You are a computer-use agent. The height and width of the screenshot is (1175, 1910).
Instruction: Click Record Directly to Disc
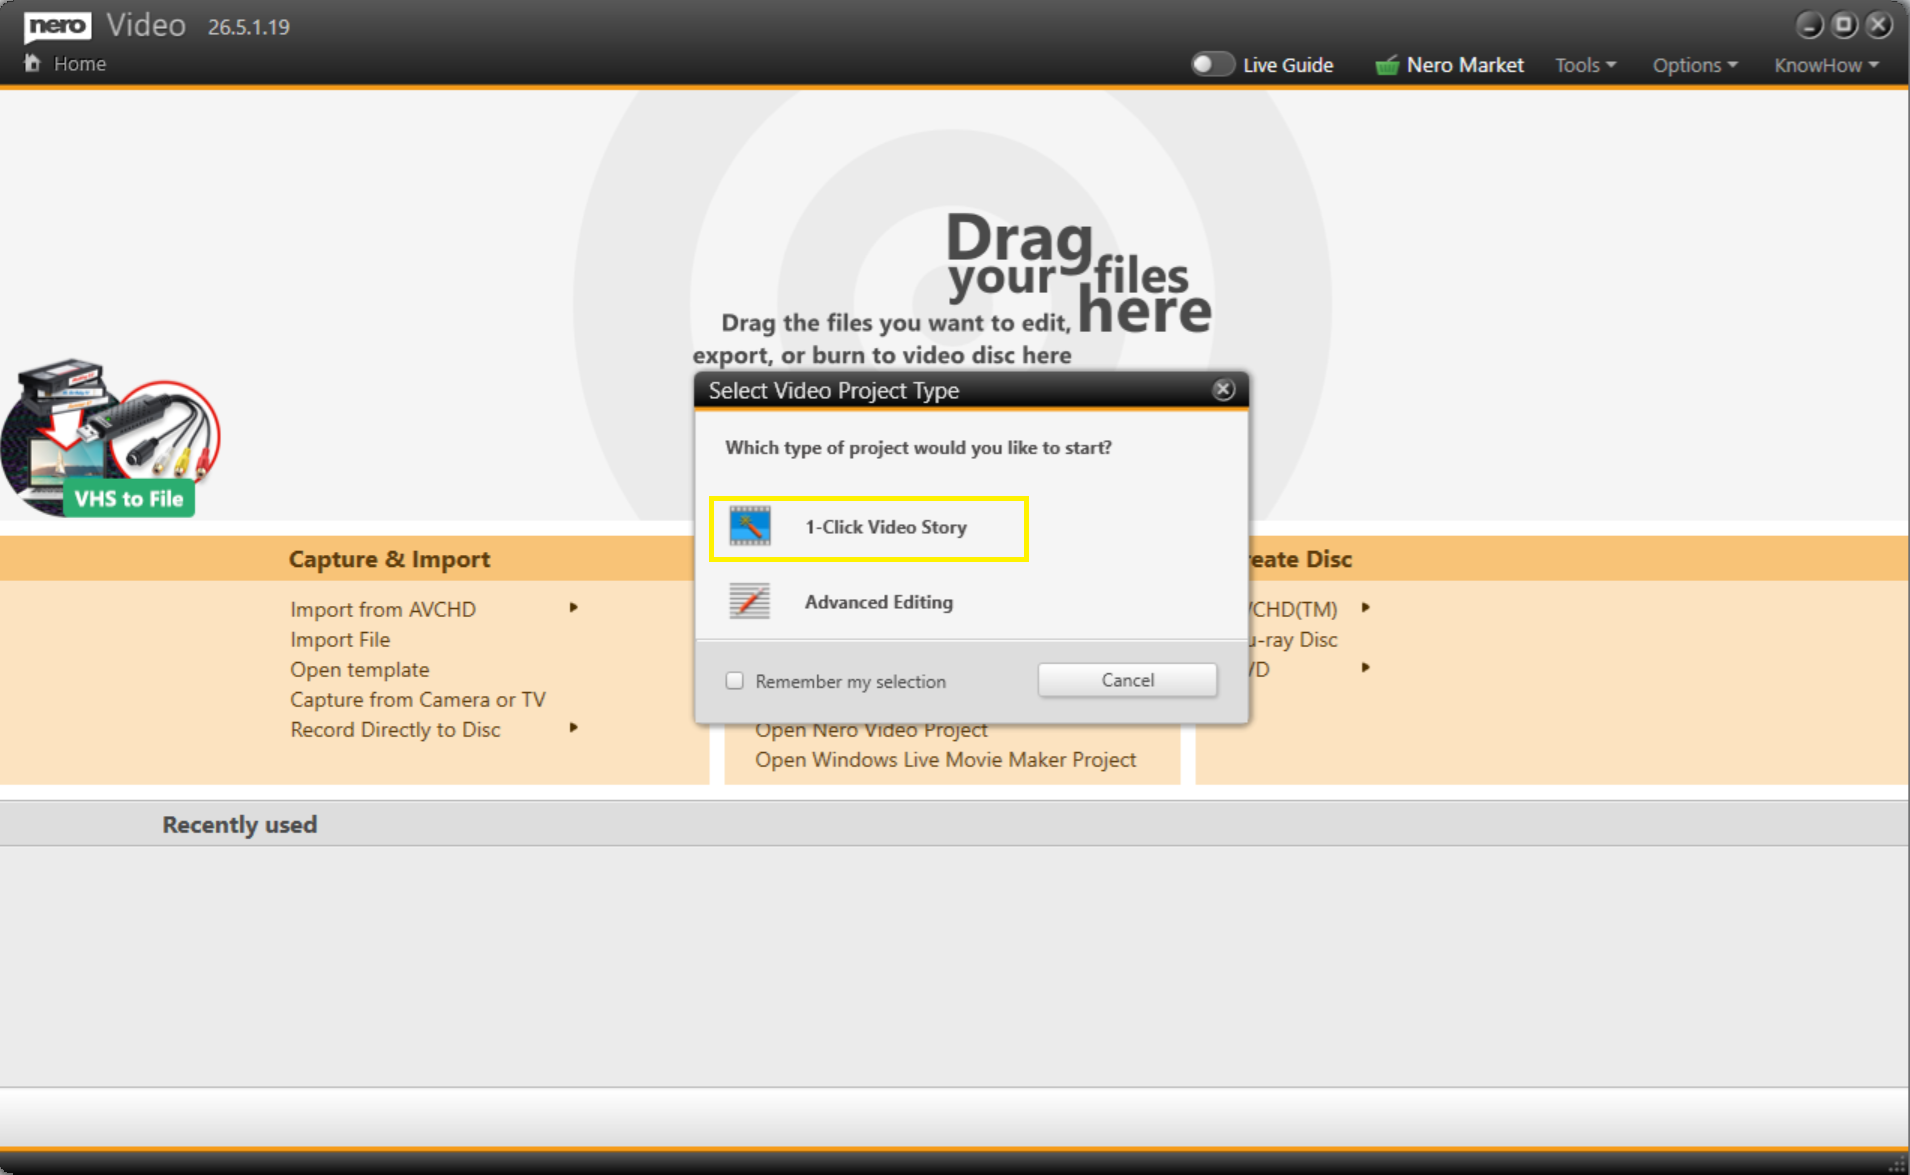pos(395,729)
